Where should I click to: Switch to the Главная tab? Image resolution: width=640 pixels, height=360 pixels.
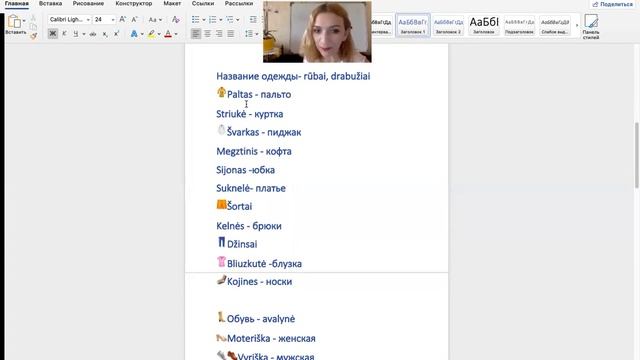17,4
